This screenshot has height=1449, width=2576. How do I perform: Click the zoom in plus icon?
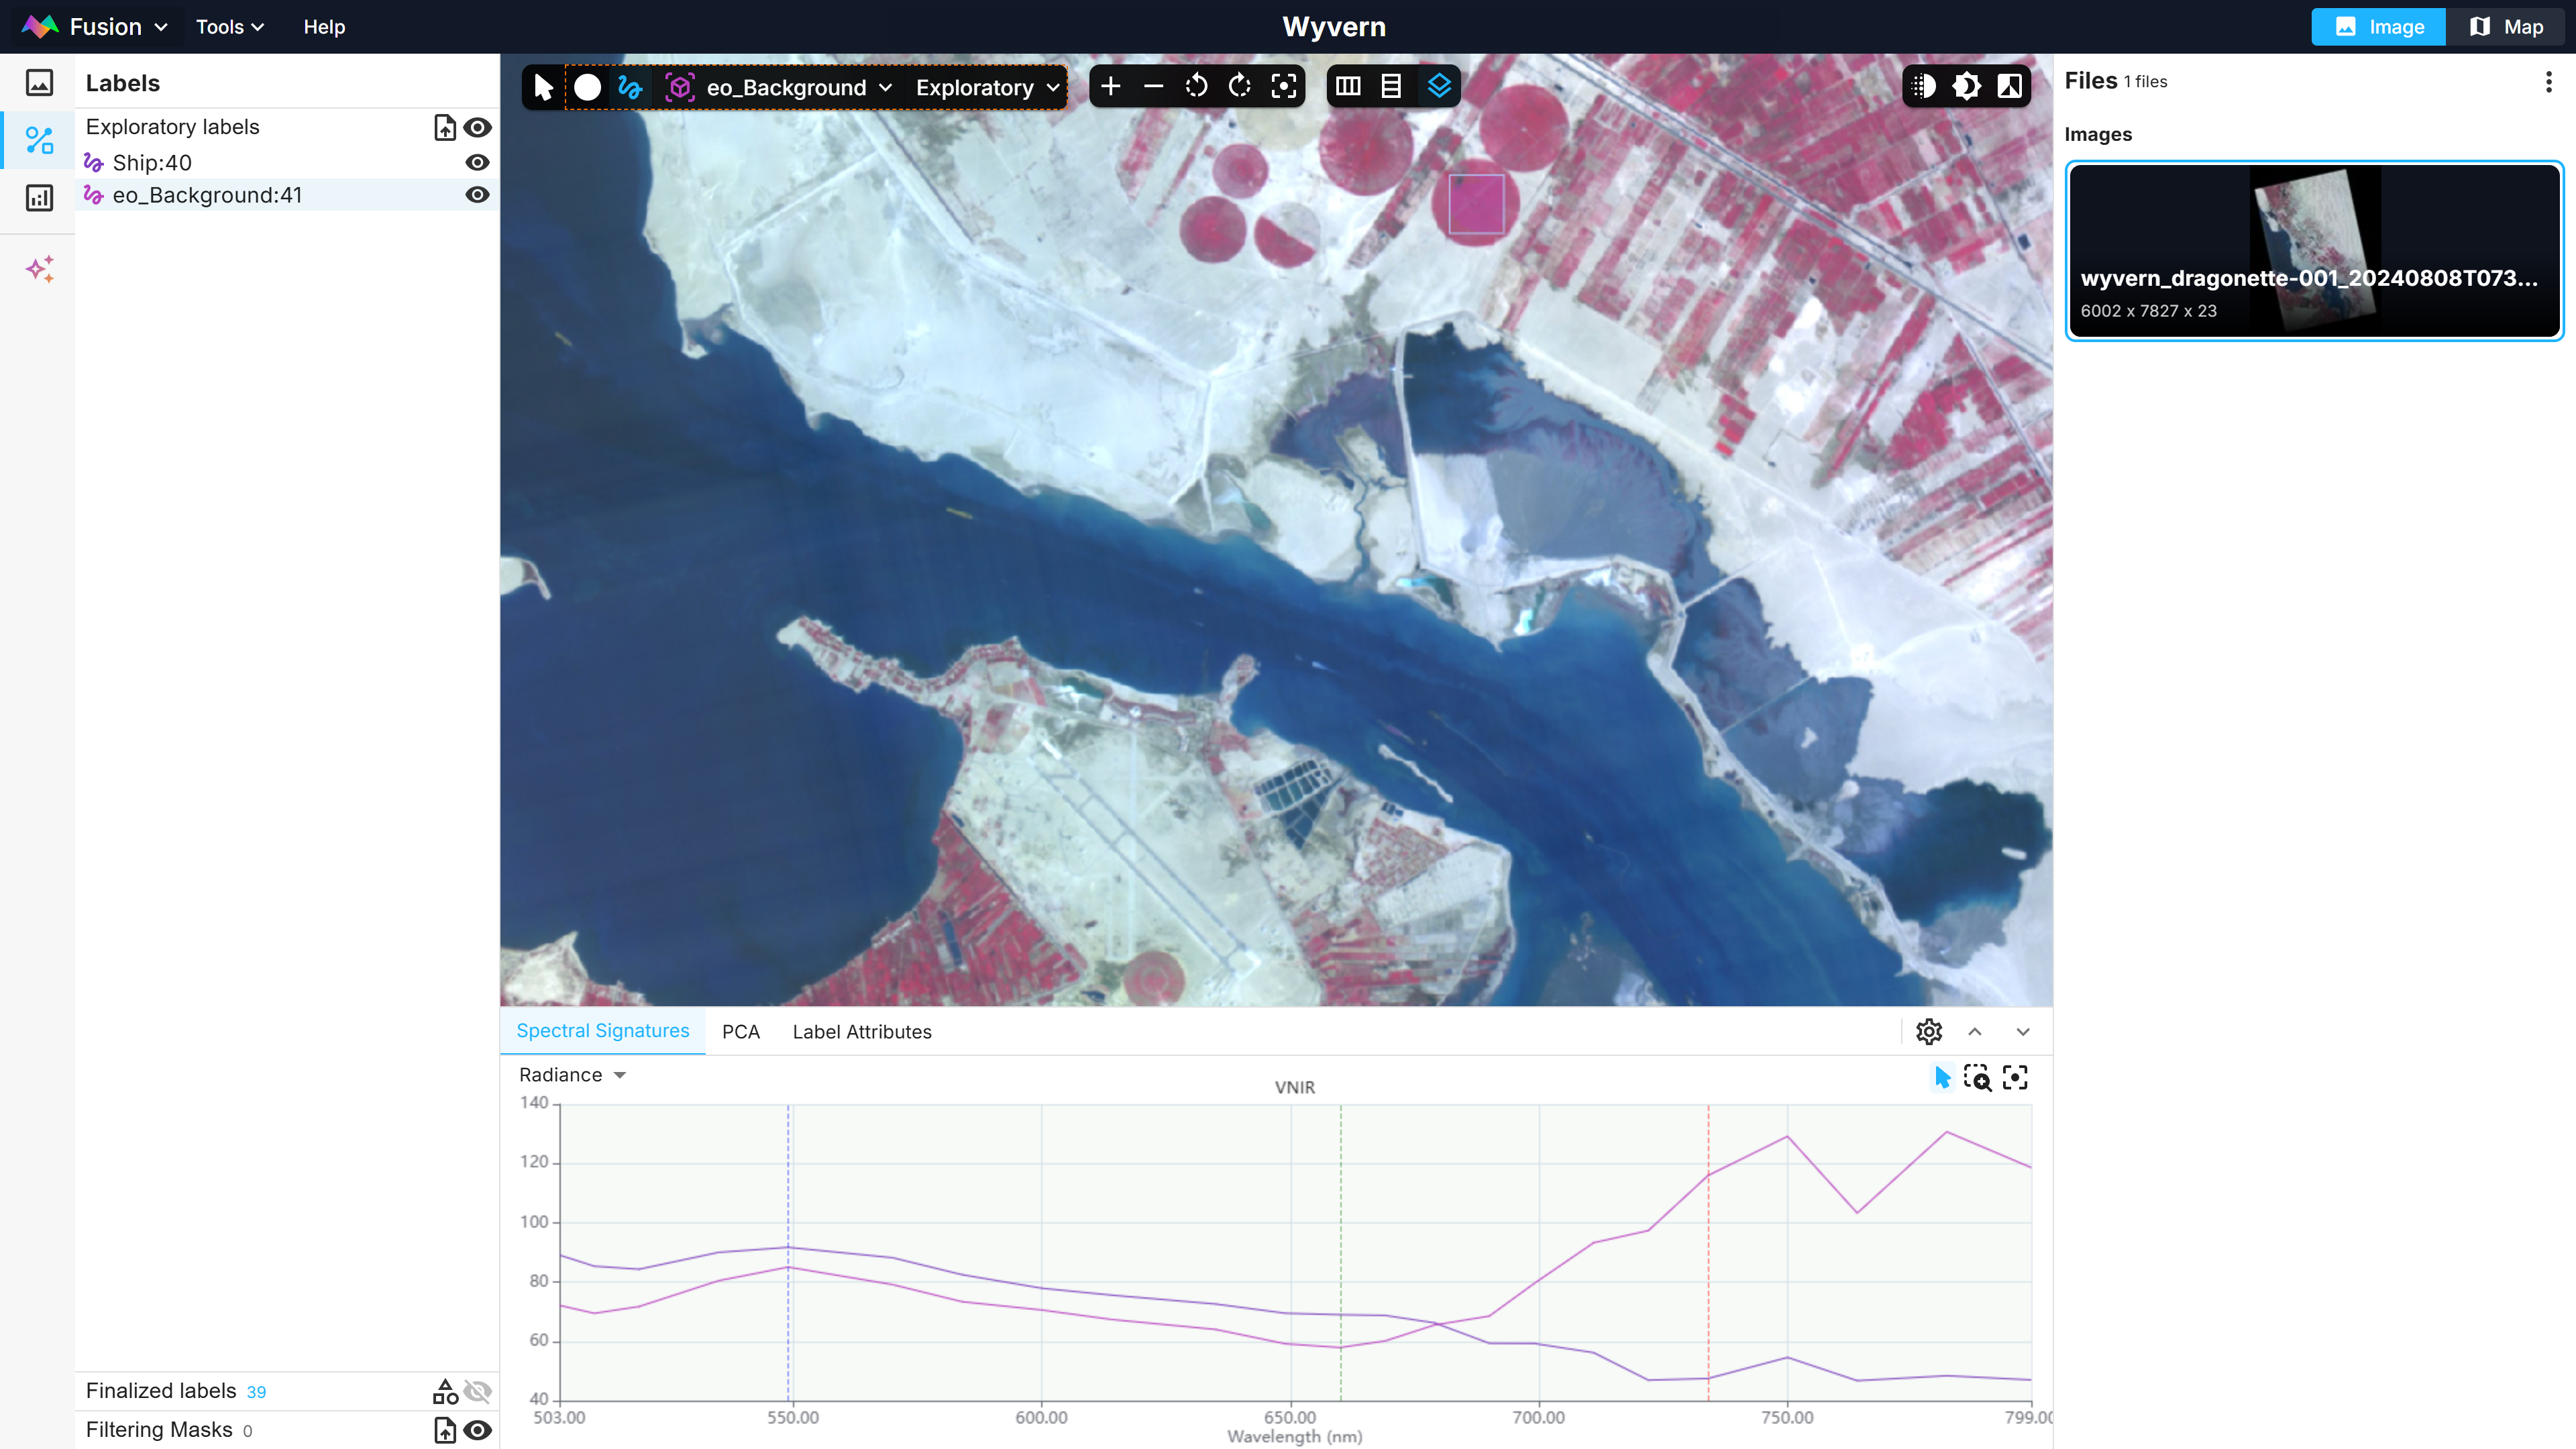pyautogui.click(x=1110, y=87)
